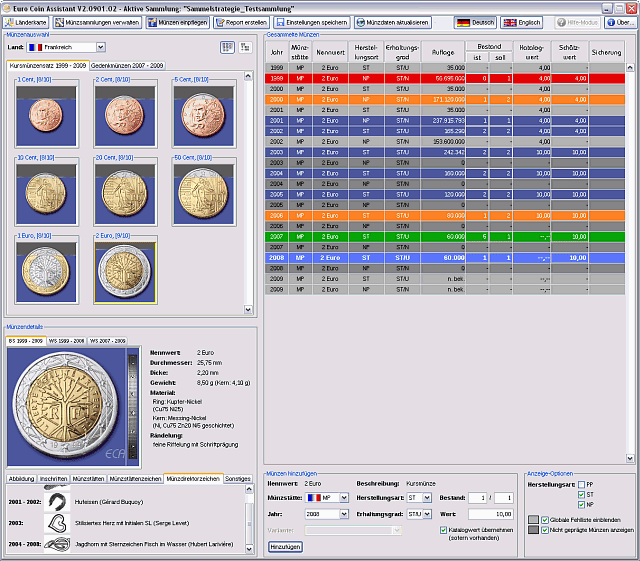Image resolution: width=640 pixels, height=561 pixels.
Task: Select the coin grid view icon
Action: [227, 47]
